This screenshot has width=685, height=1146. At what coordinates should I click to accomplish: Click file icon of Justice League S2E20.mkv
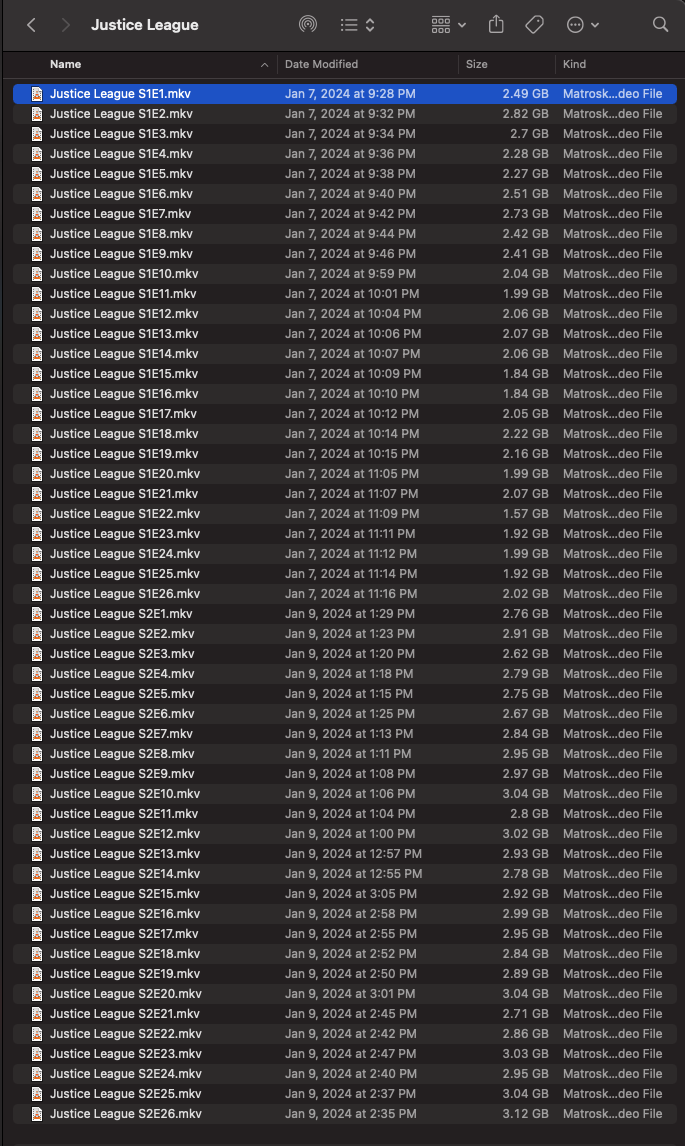(37, 993)
